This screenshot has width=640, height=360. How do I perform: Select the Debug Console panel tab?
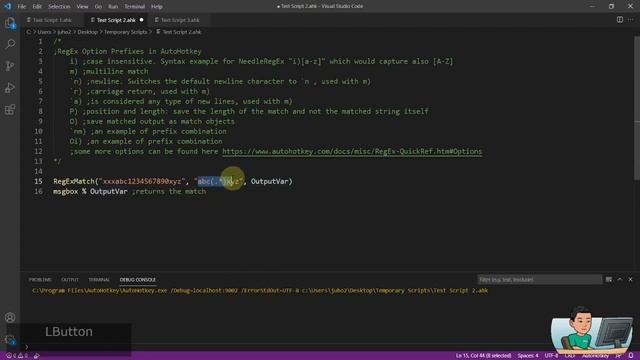138,280
